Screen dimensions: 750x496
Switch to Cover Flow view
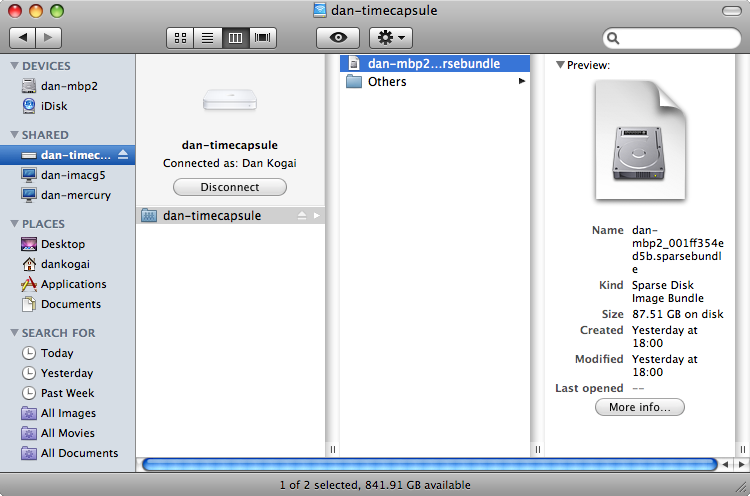[x=263, y=38]
